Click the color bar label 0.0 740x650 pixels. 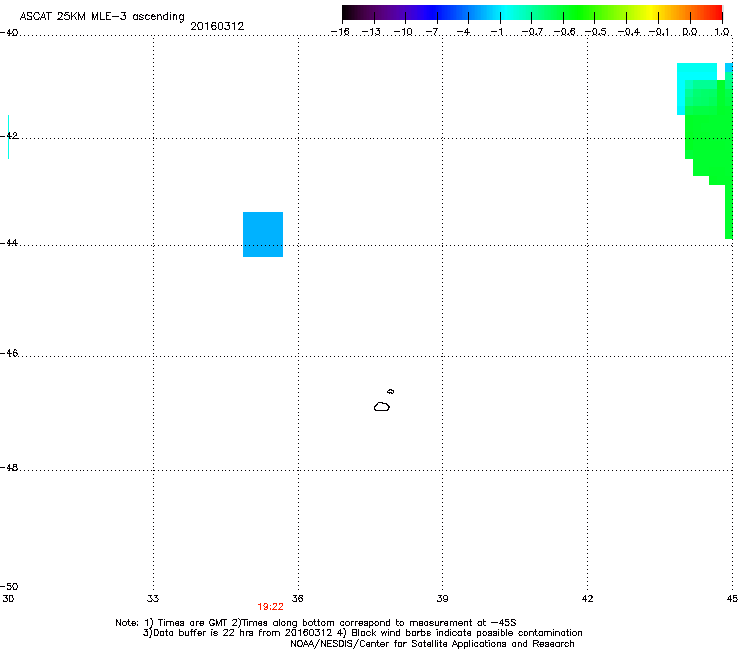(690, 32)
